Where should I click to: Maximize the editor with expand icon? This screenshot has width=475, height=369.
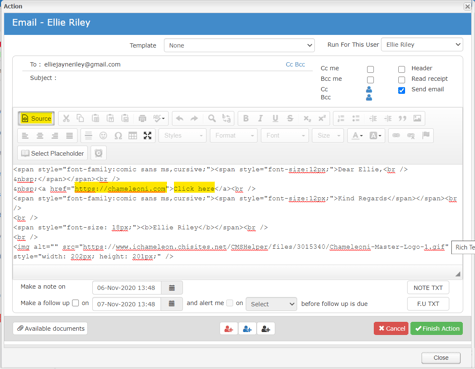pos(147,136)
